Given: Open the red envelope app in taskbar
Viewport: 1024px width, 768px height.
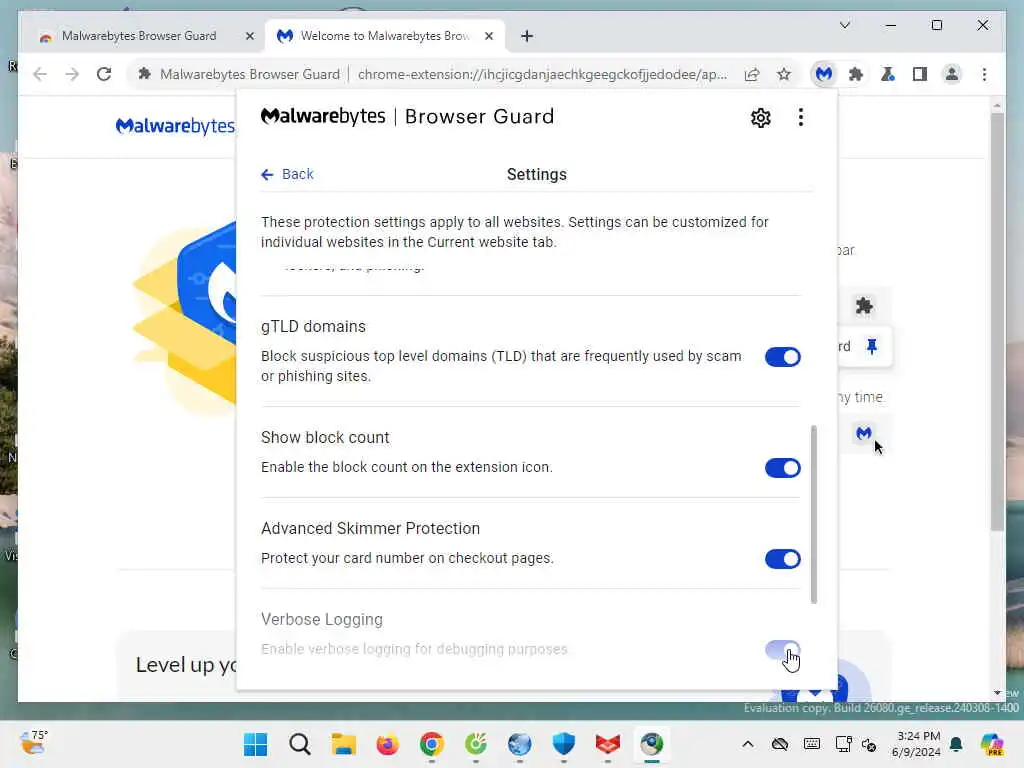Looking at the screenshot, I should click(607, 744).
